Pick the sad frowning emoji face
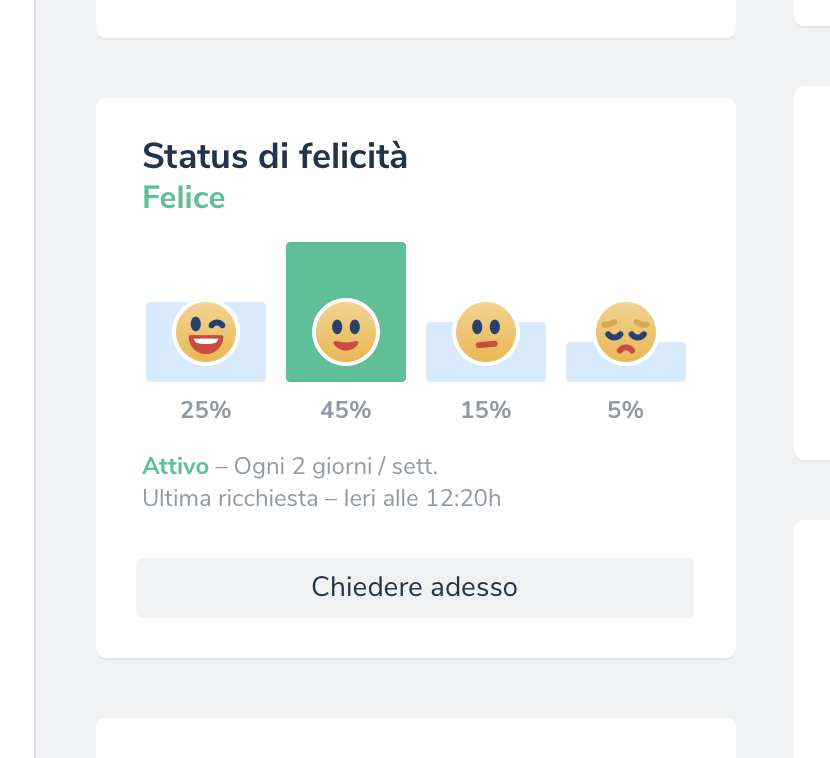830x758 pixels. point(626,332)
